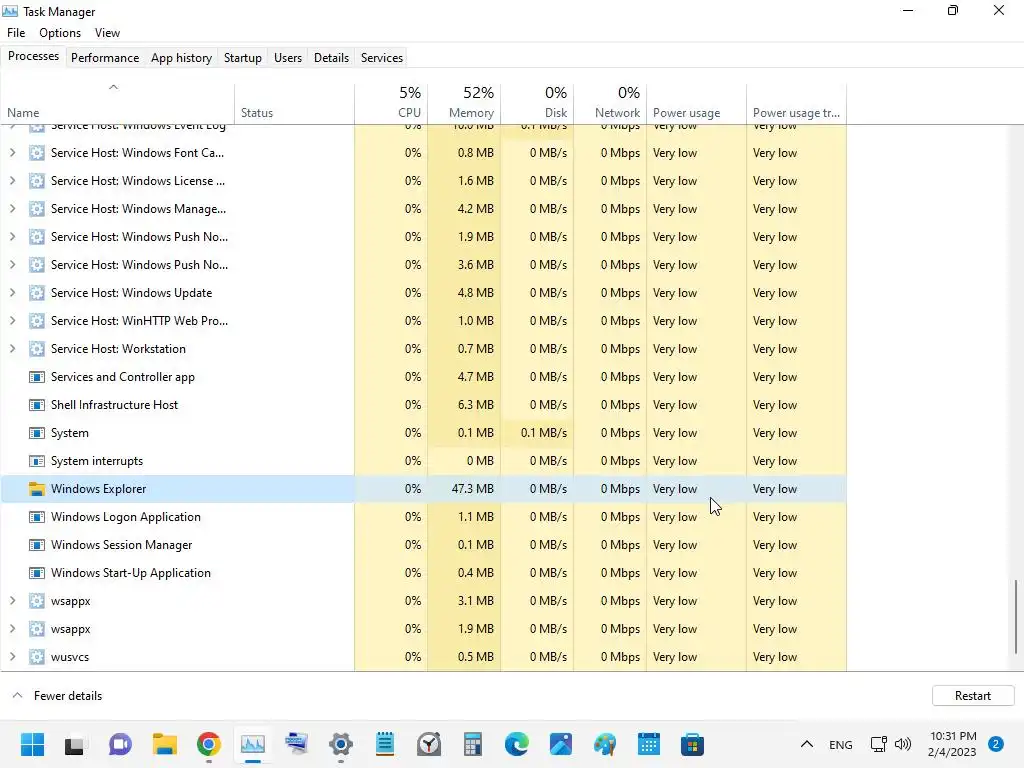Click the Services and Controller app icon
Screen dimensions: 1024x768
point(37,377)
